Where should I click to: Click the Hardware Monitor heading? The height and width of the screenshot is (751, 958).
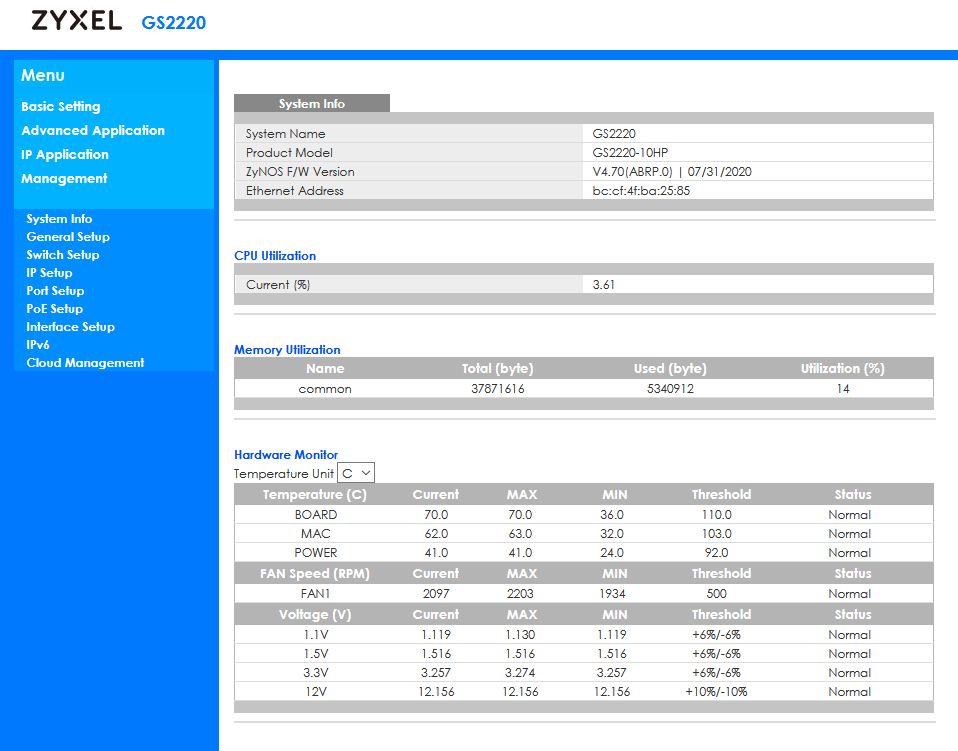coord(286,455)
